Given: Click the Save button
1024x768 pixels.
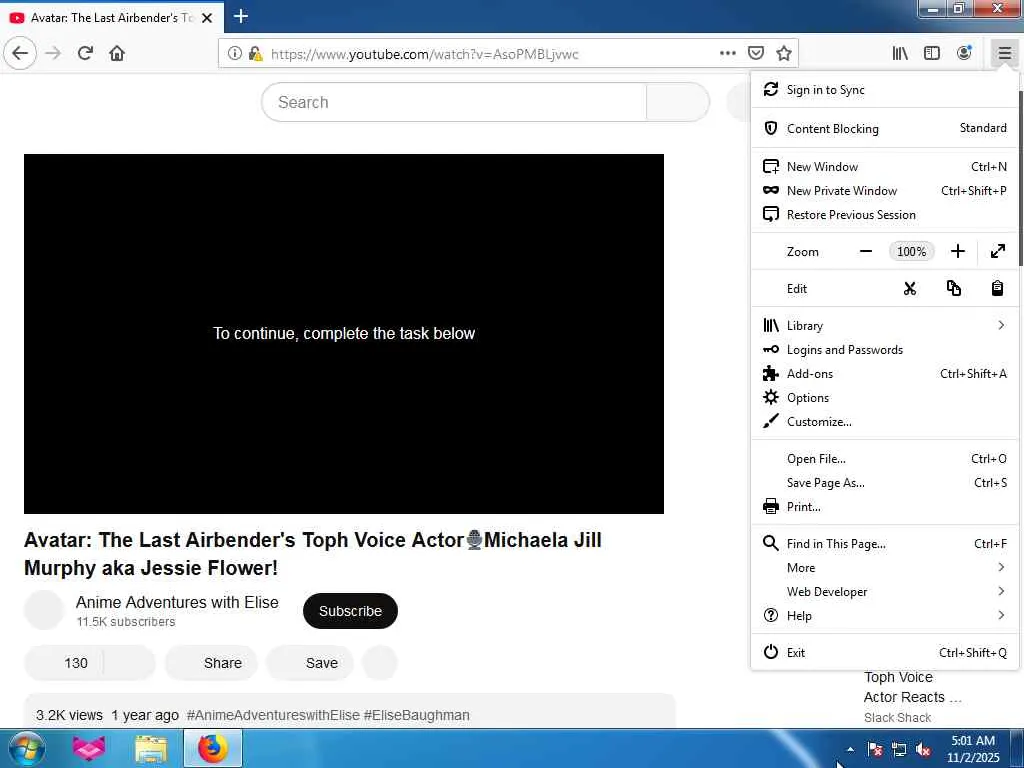Looking at the screenshot, I should click(x=310, y=663).
